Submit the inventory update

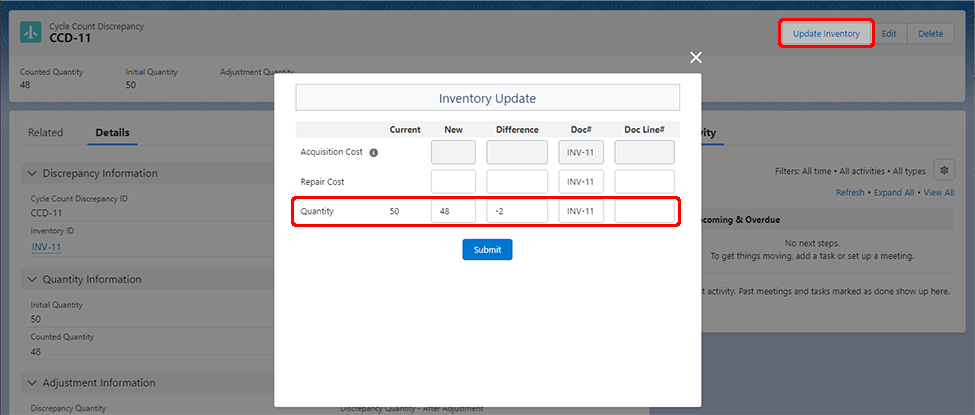(x=487, y=249)
